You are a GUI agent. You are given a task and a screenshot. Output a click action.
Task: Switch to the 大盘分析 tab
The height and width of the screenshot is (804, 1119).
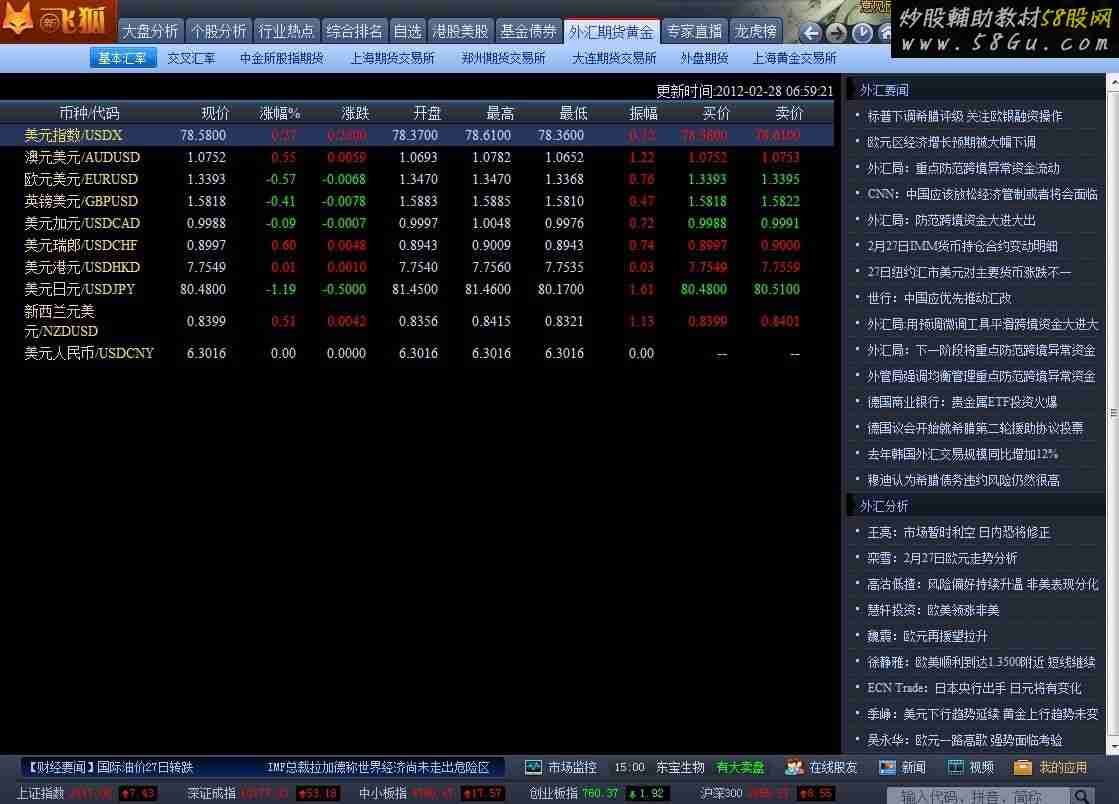(x=150, y=31)
